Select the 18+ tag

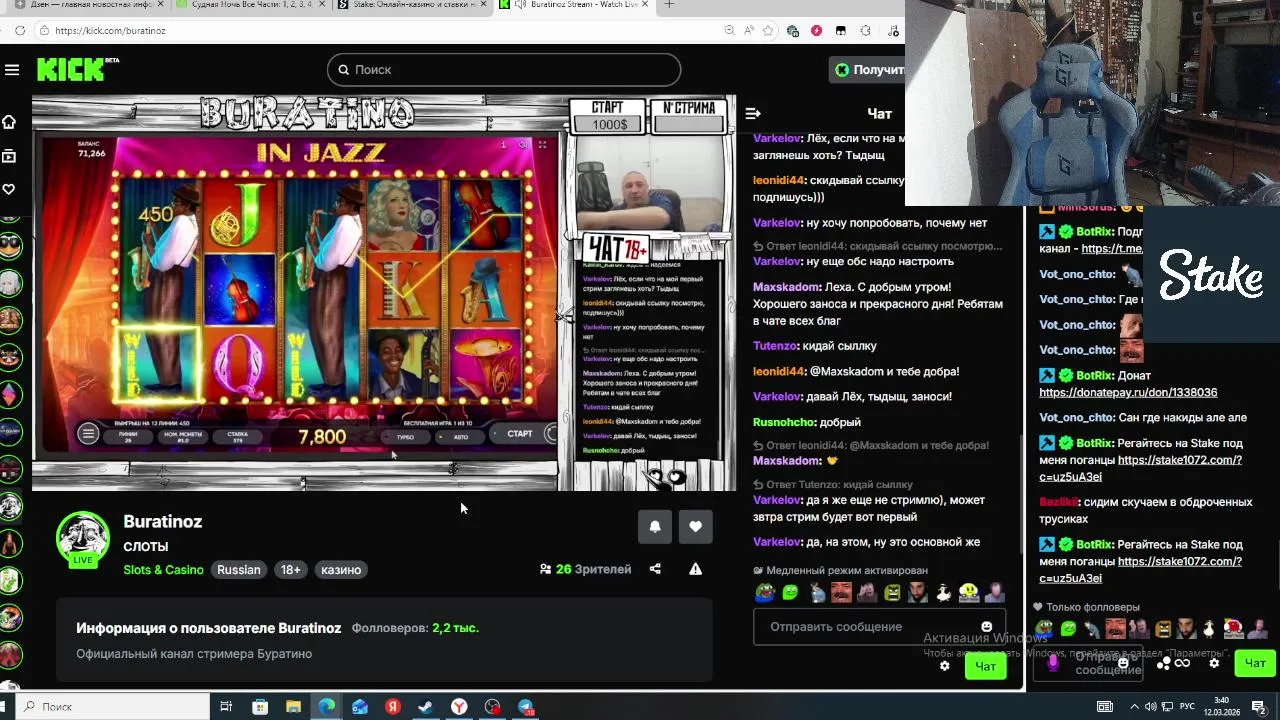click(290, 570)
